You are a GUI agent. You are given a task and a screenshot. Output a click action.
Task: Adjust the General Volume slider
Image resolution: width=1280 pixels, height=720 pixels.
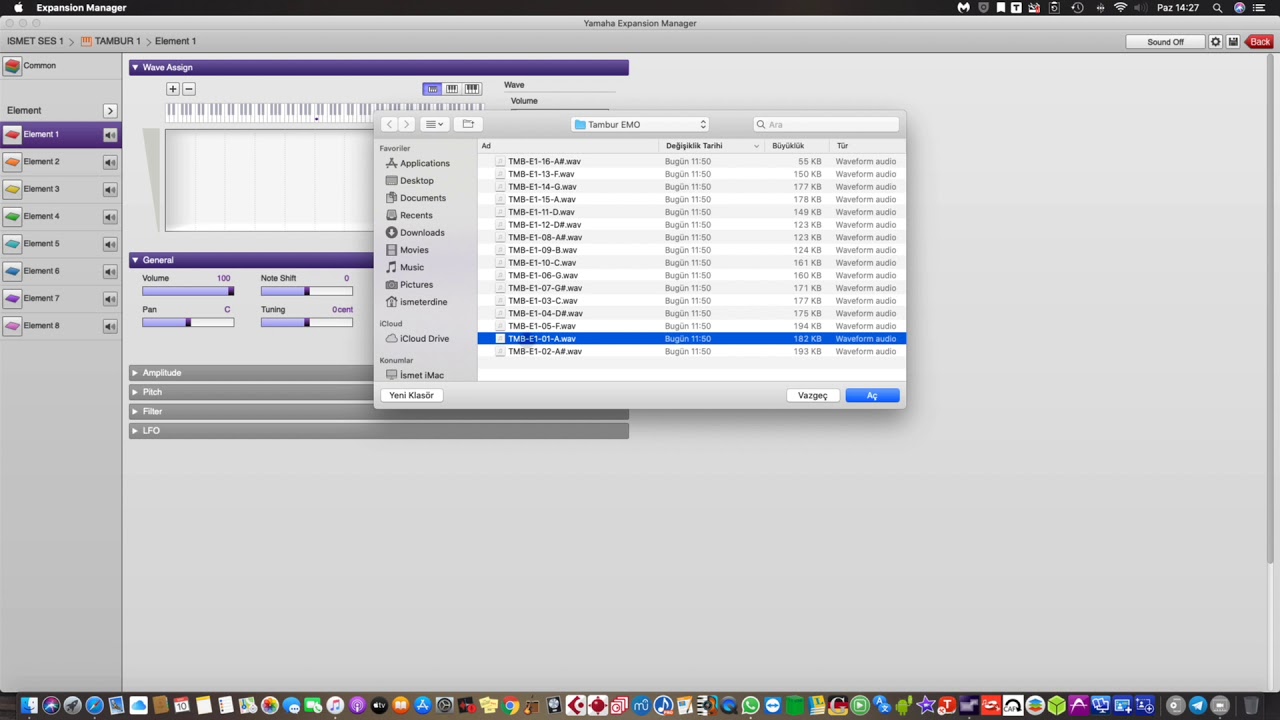pyautogui.click(x=188, y=291)
